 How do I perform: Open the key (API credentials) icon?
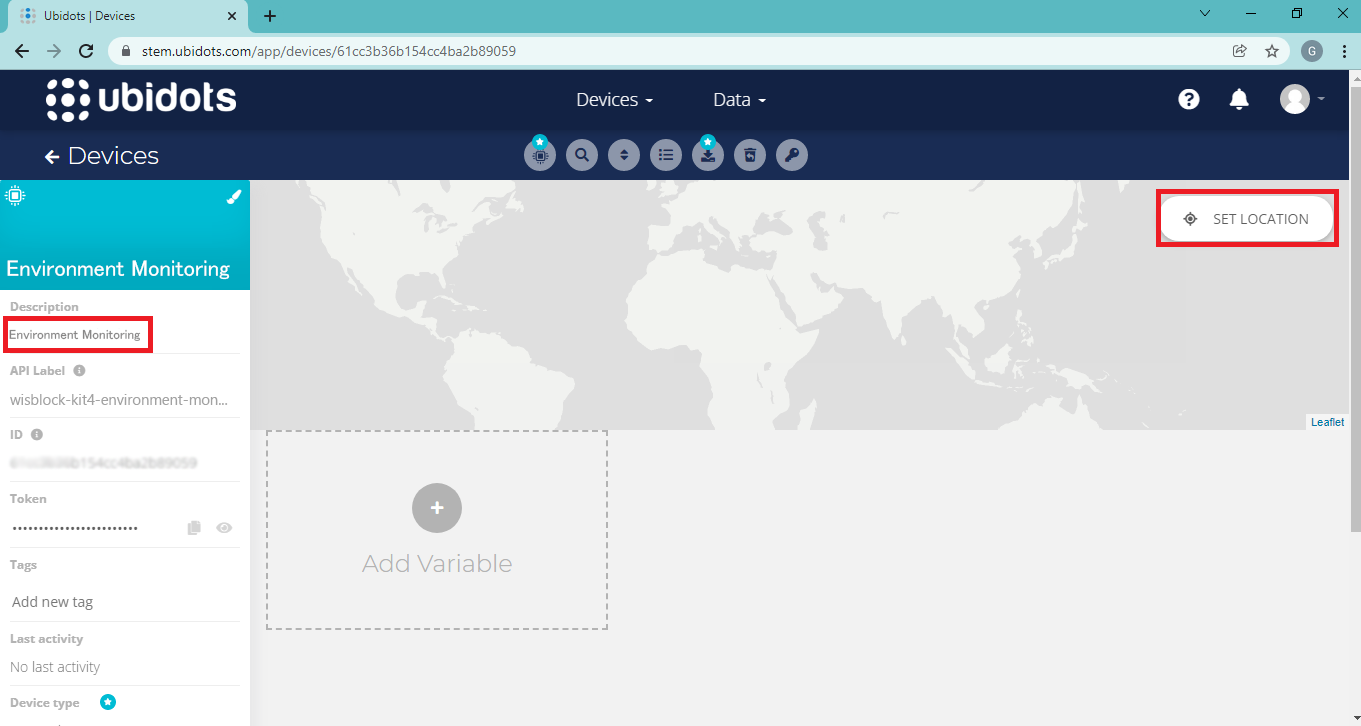[x=792, y=156]
